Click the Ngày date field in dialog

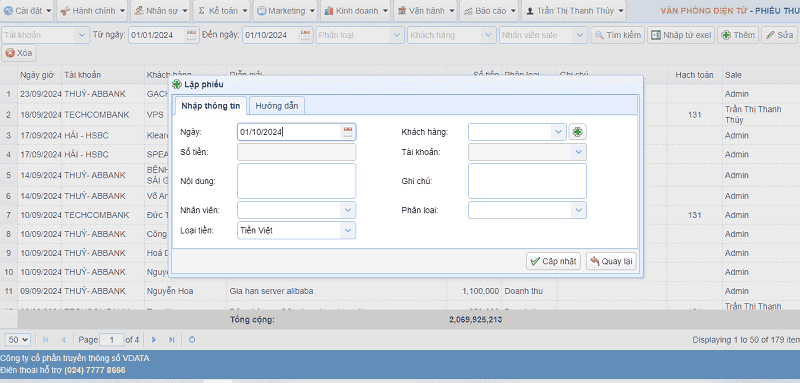pyautogui.click(x=289, y=132)
